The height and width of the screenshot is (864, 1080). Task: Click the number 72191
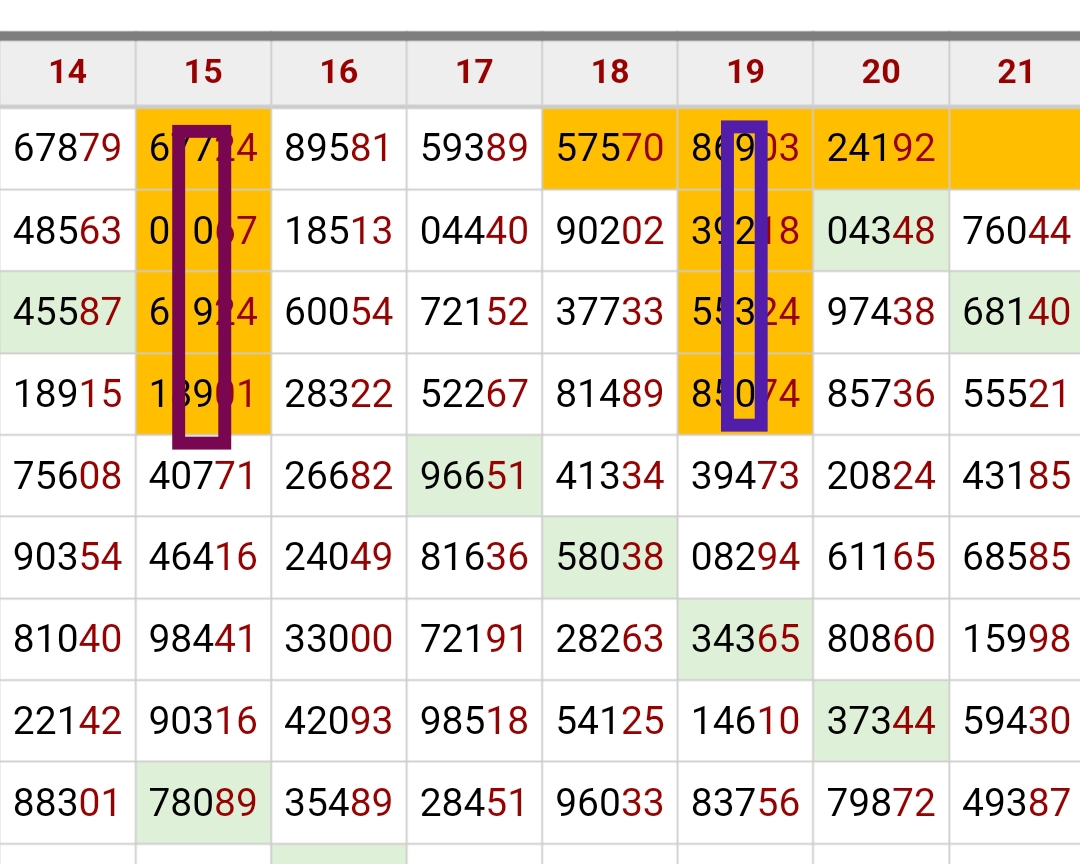tap(475, 639)
